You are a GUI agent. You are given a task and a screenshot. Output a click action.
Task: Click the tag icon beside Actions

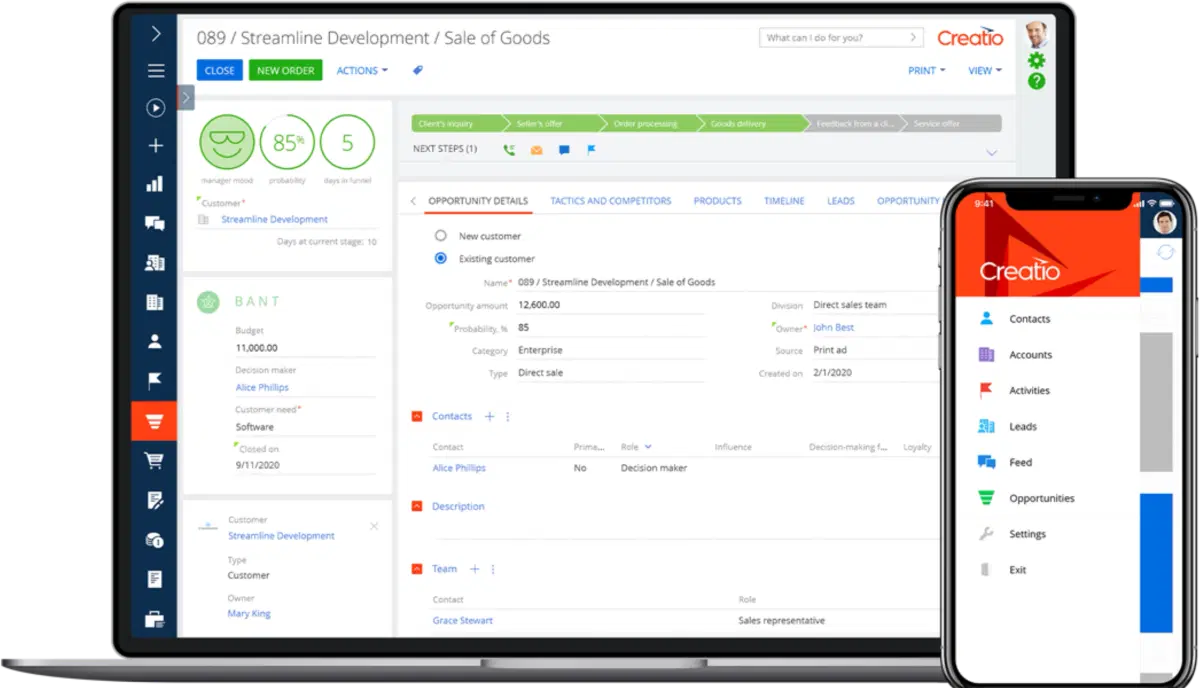click(x=418, y=70)
